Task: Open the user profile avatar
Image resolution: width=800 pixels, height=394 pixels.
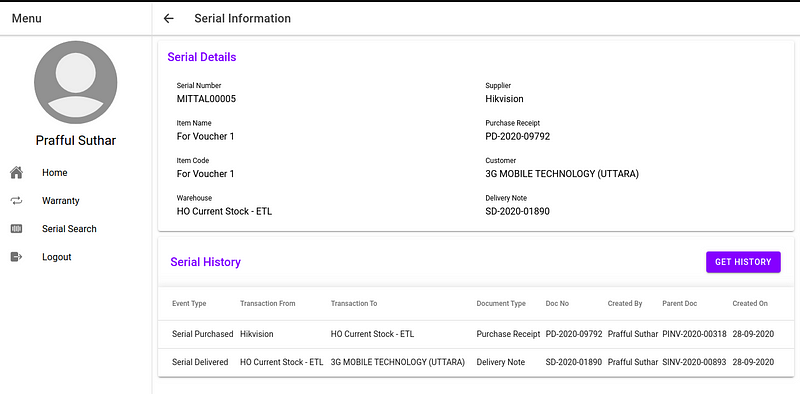Action: coord(76,82)
